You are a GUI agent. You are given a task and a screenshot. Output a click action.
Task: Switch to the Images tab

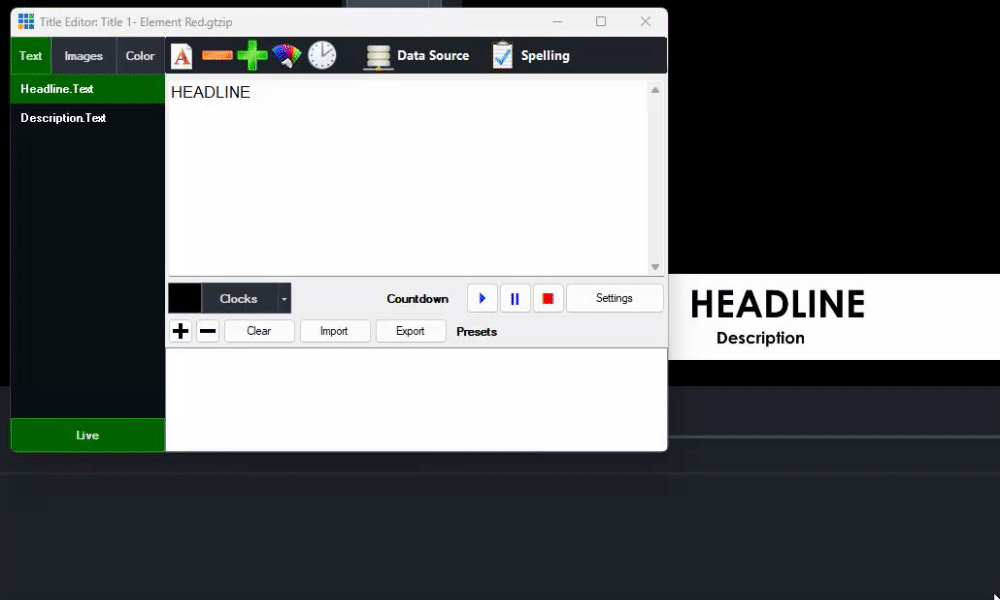pos(83,55)
